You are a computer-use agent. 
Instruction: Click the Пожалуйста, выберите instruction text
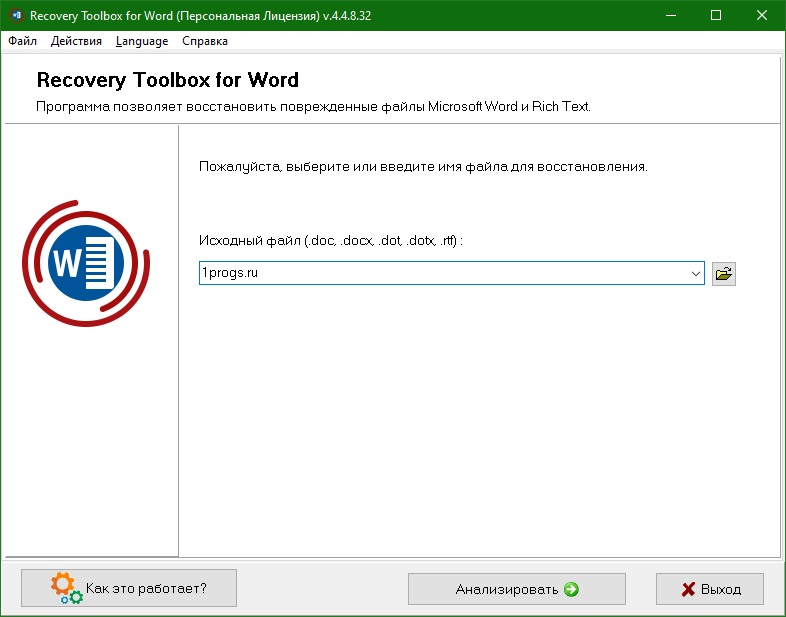[423, 166]
